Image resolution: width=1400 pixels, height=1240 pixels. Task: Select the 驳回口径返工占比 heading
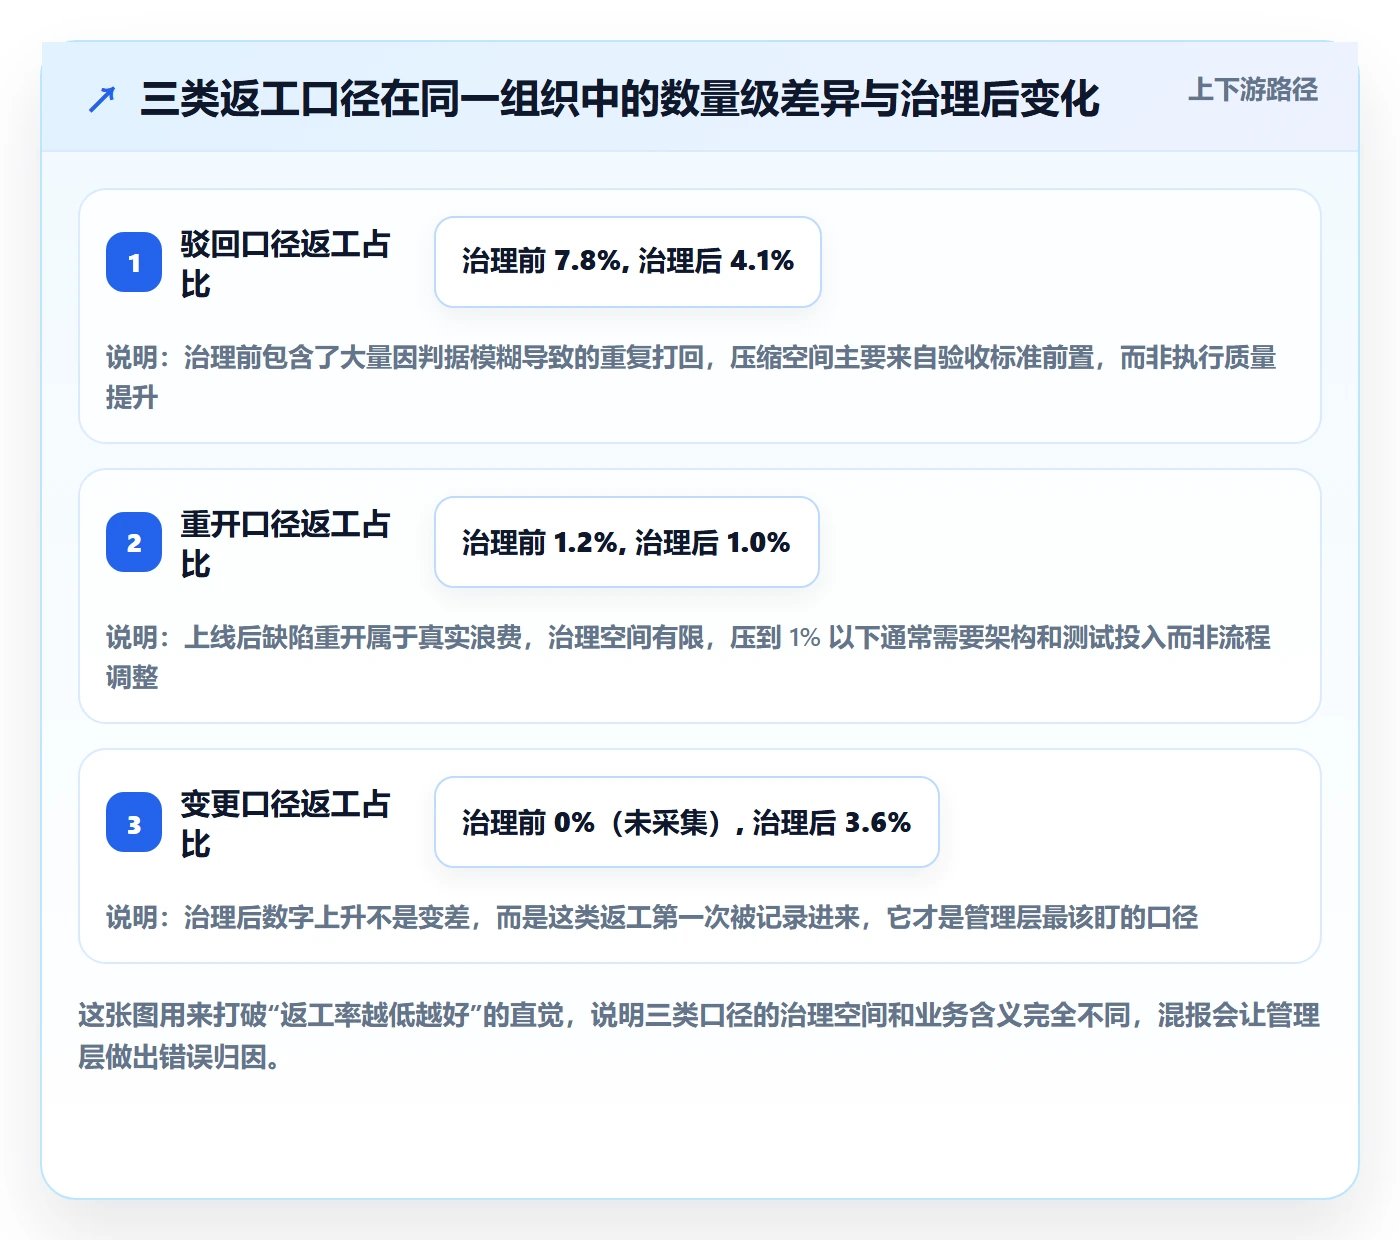(x=285, y=263)
